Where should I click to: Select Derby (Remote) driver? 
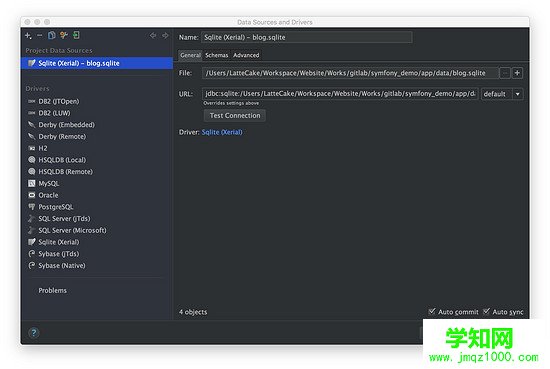click(x=62, y=136)
